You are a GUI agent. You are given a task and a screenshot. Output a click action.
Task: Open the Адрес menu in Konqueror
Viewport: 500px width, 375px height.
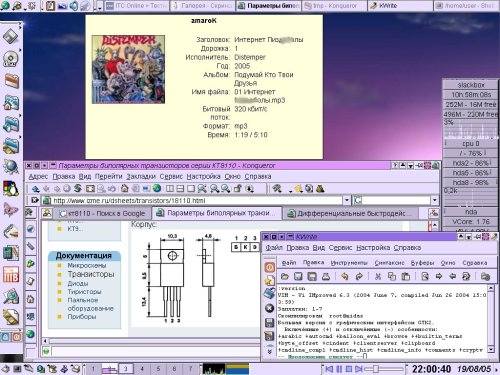(x=38, y=176)
